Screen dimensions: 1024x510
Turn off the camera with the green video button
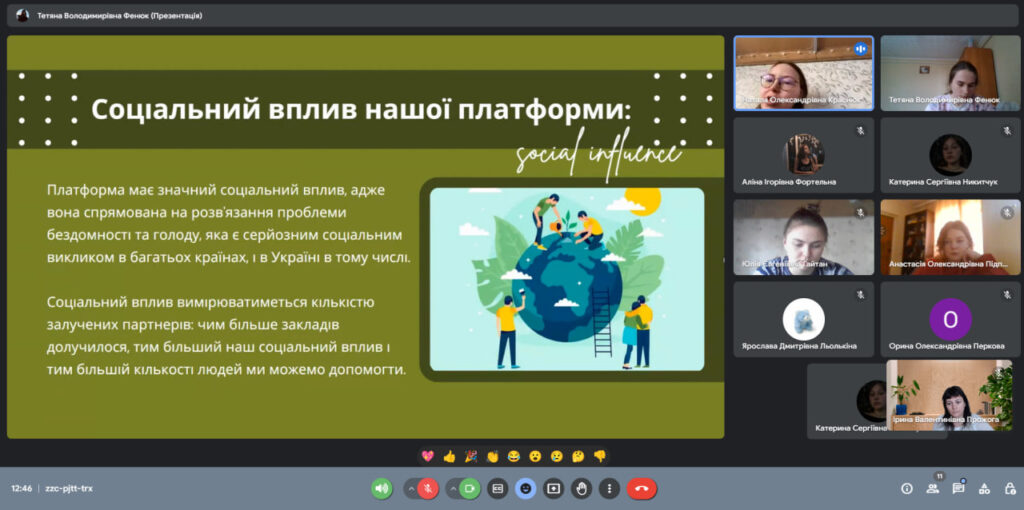point(470,489)
